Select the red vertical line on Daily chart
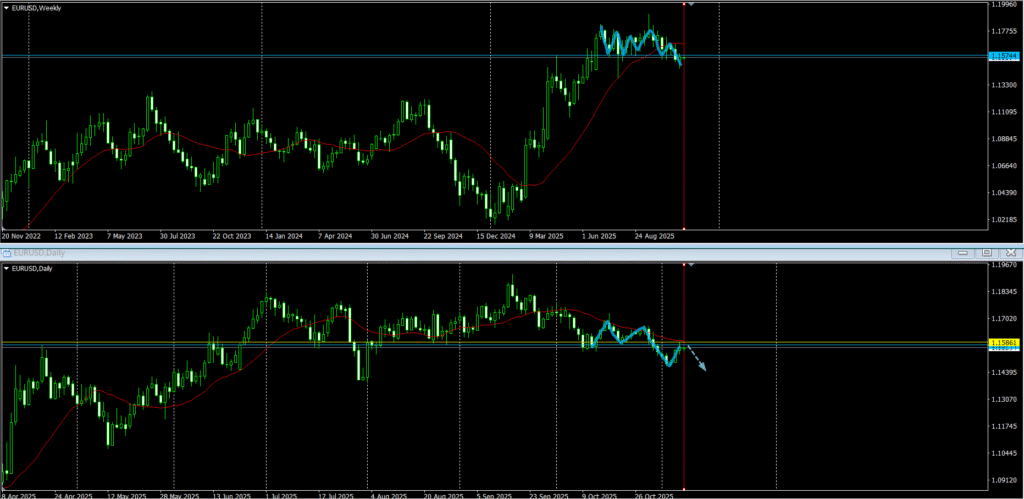 click(x=683, y=420)
